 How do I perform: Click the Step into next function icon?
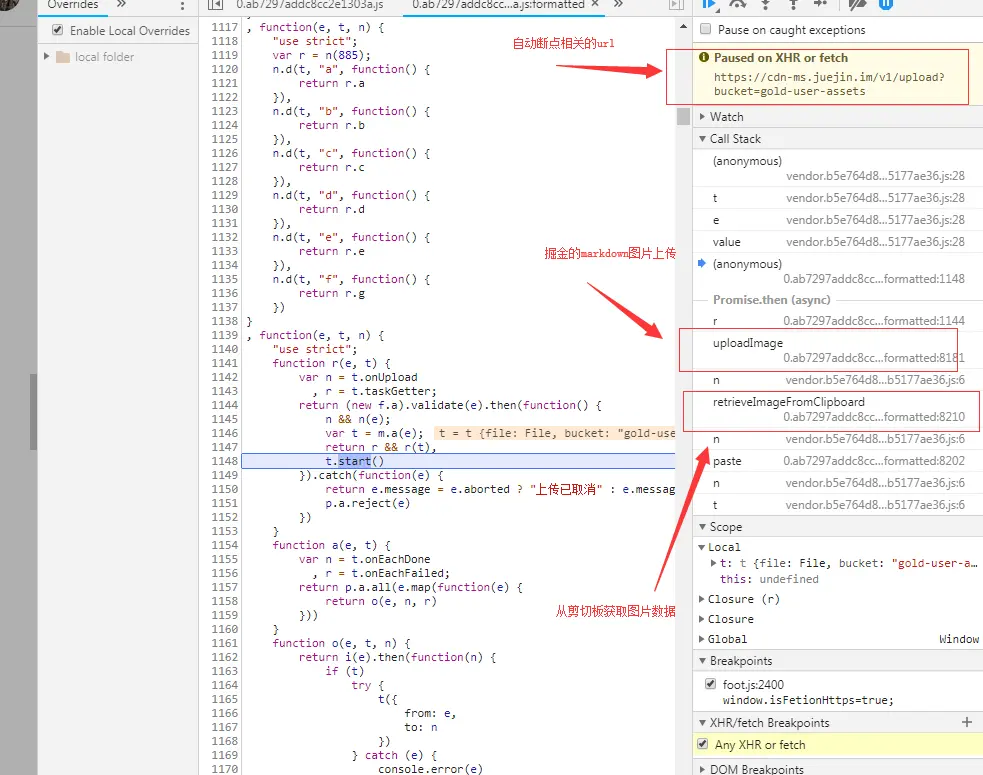(765, 4)
